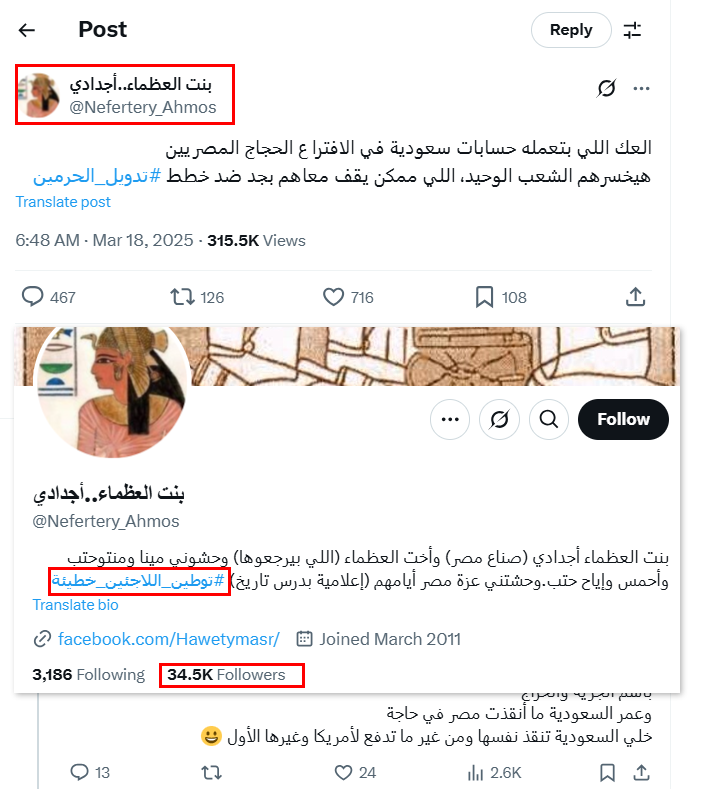Open profile card three-dot options button

point(450,419)
